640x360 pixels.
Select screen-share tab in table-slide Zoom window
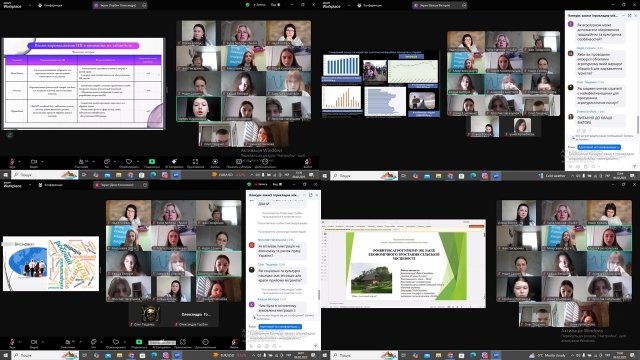pyautogui.click(x=120, y=5)
